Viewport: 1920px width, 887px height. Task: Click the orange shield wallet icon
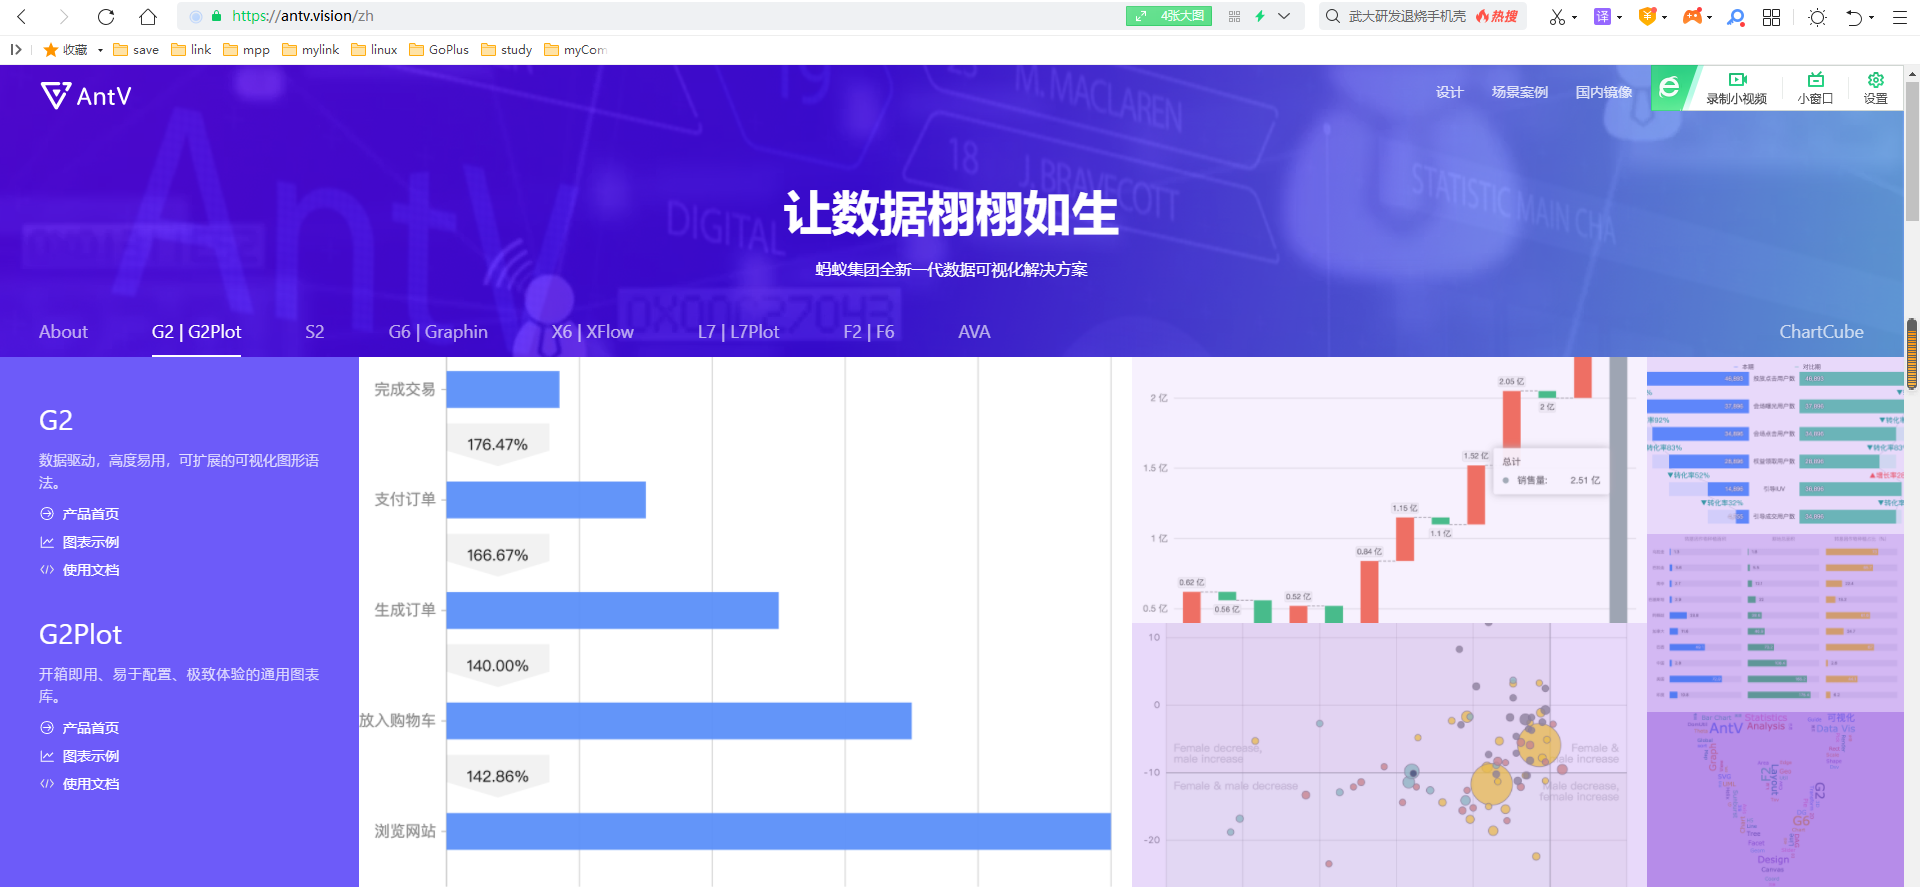[1648, 16]
